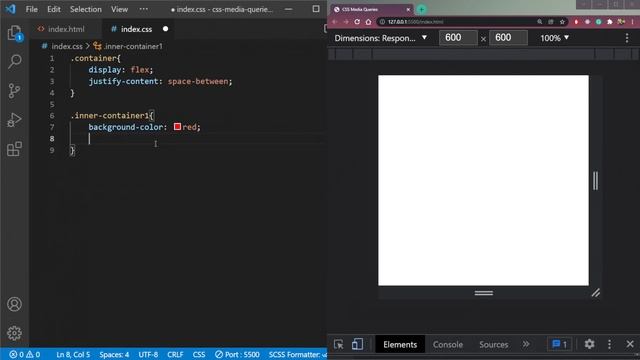Click Spaces: 4 in the status bar
Viewport: 640px width, 360px height.
click(x=114, y=354)
